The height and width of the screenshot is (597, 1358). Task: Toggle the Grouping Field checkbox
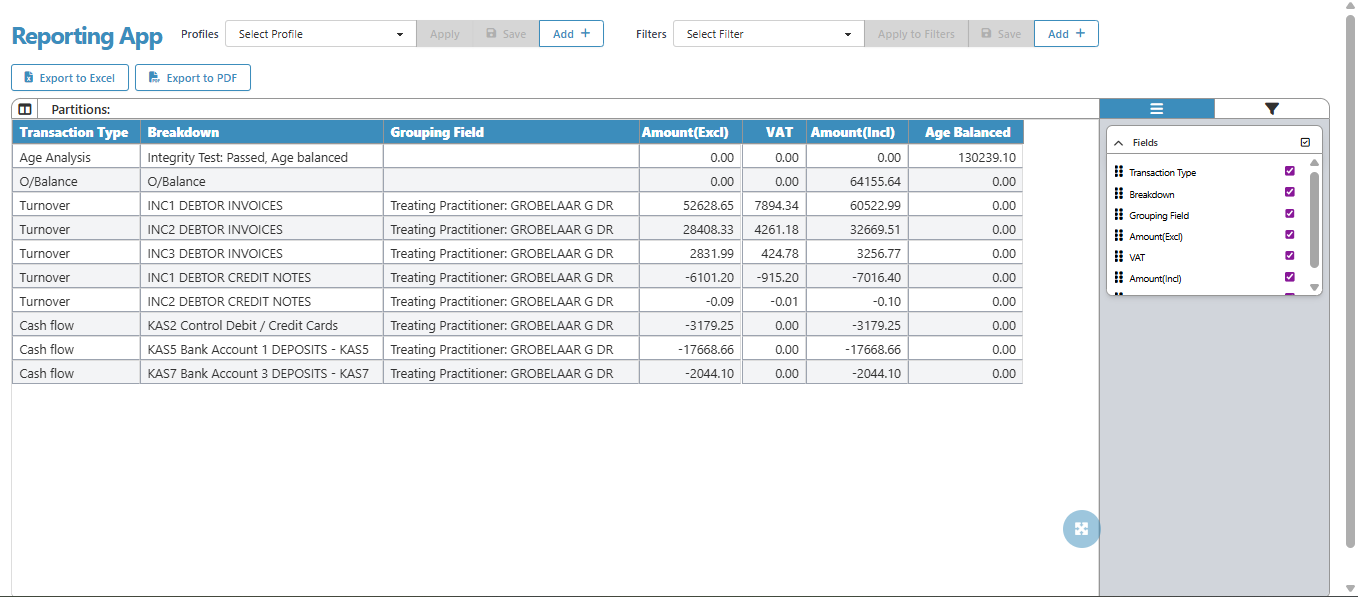[1289, 214]
